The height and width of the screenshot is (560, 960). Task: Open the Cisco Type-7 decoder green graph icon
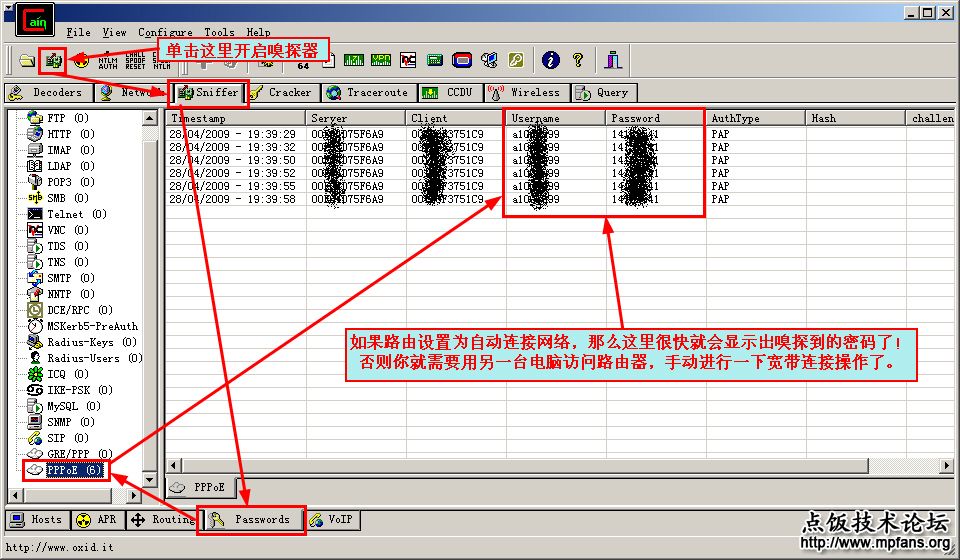[354, 60]
